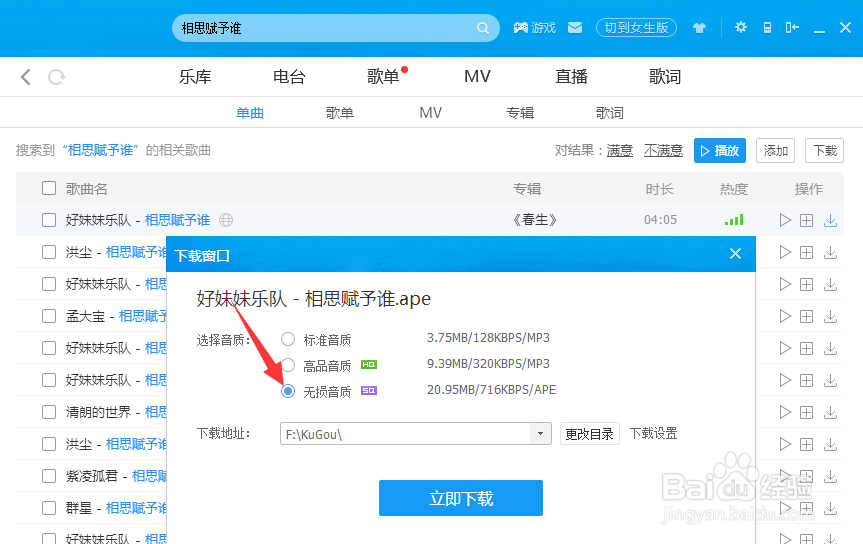
Task: Open the 歌单 main tab
Action: click(x=383, y=77)
